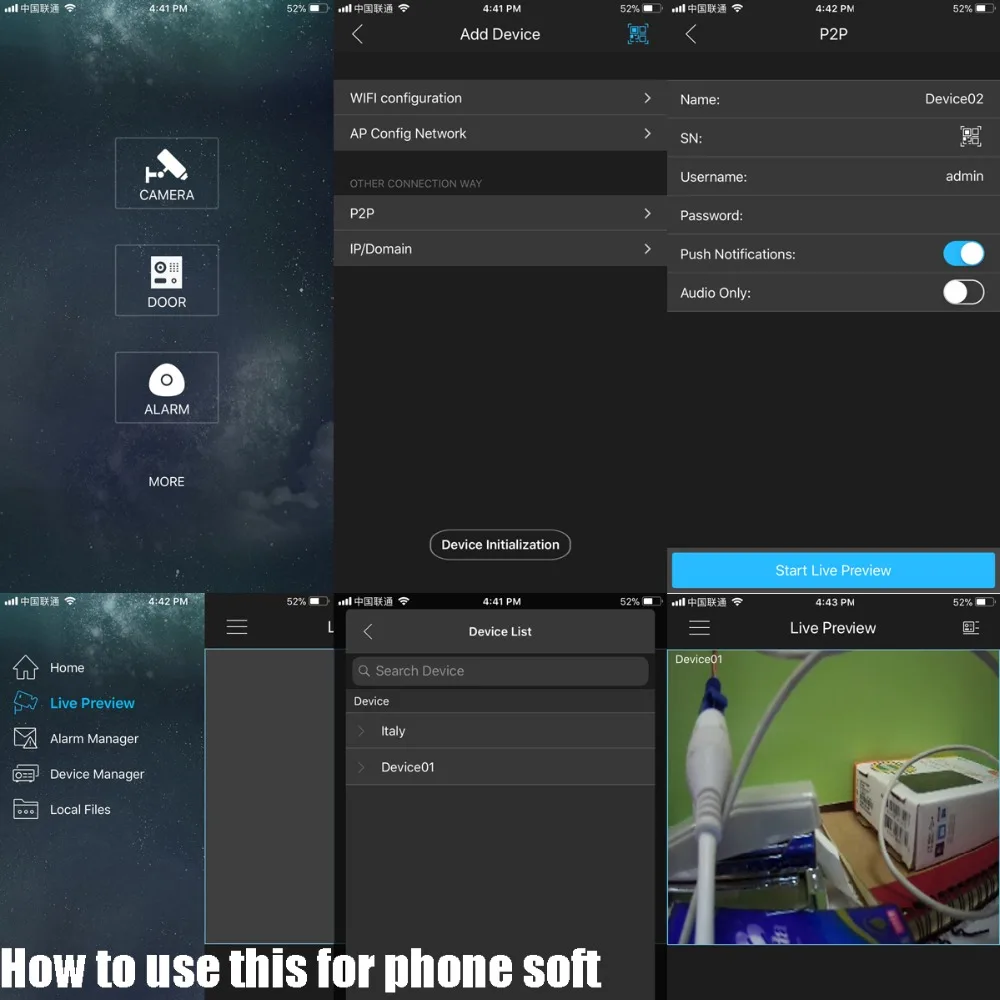
Task: Open Device Manager in side menu
Action: [x=97, y=774]
